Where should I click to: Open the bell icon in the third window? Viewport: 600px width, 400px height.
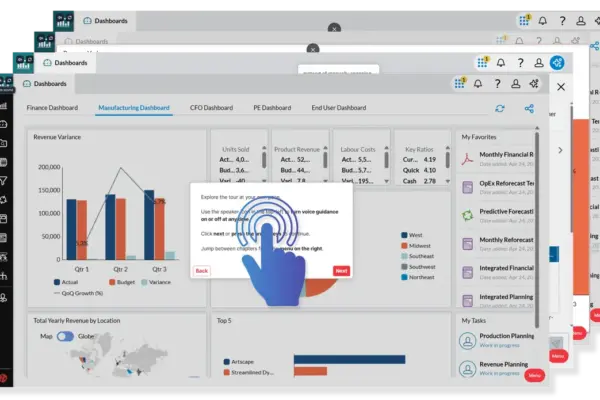[x=501, y=63]
